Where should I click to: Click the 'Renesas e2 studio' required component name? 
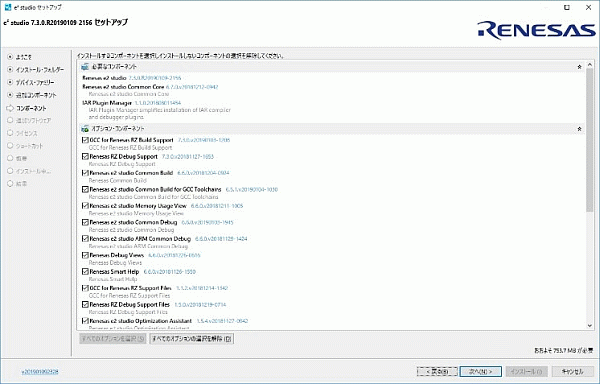point(104,78)
